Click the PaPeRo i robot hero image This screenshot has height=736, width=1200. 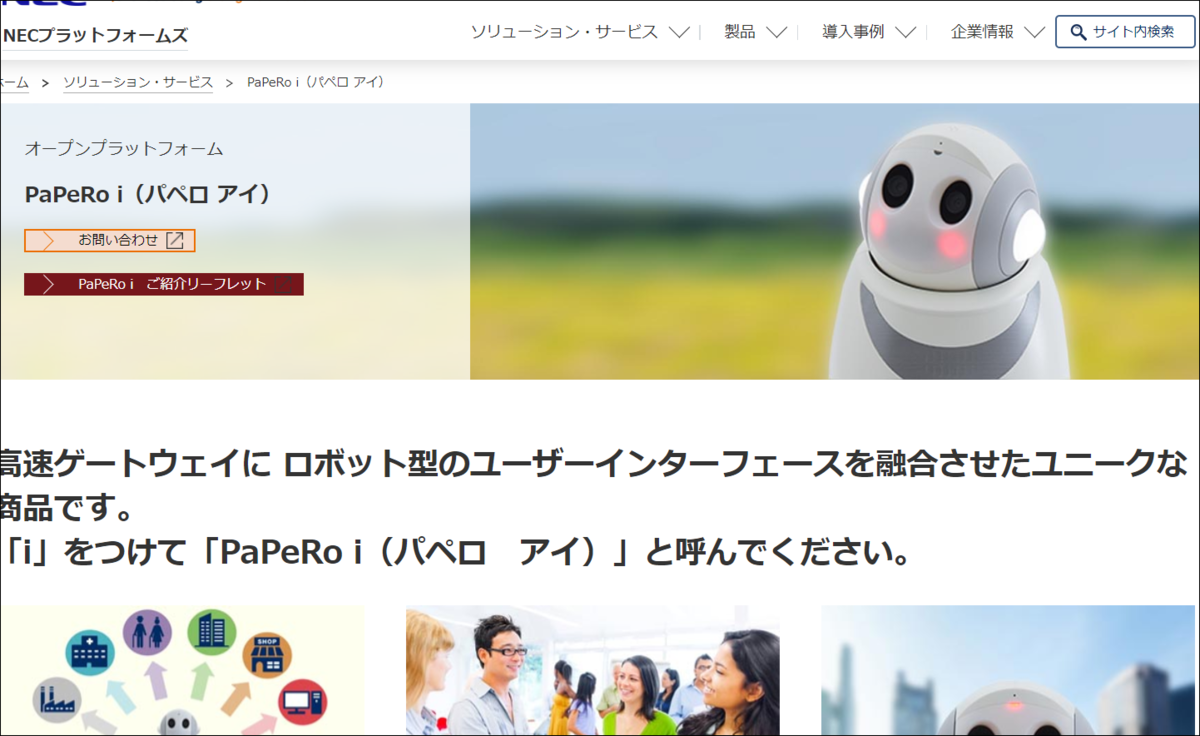[835, 241]
